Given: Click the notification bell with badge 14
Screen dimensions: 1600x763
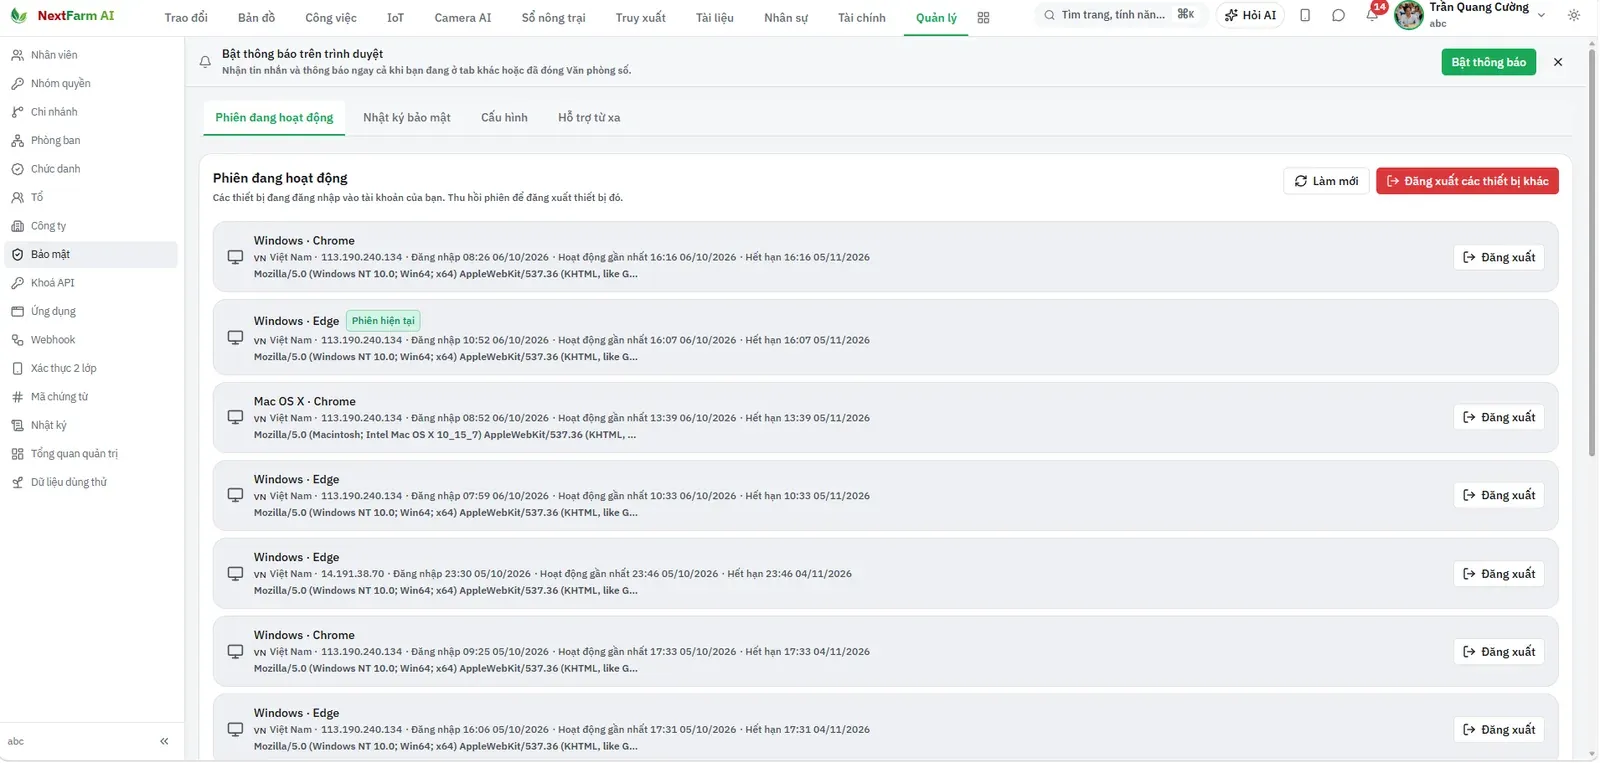Looking at the screenshot, I should 1372,15.
